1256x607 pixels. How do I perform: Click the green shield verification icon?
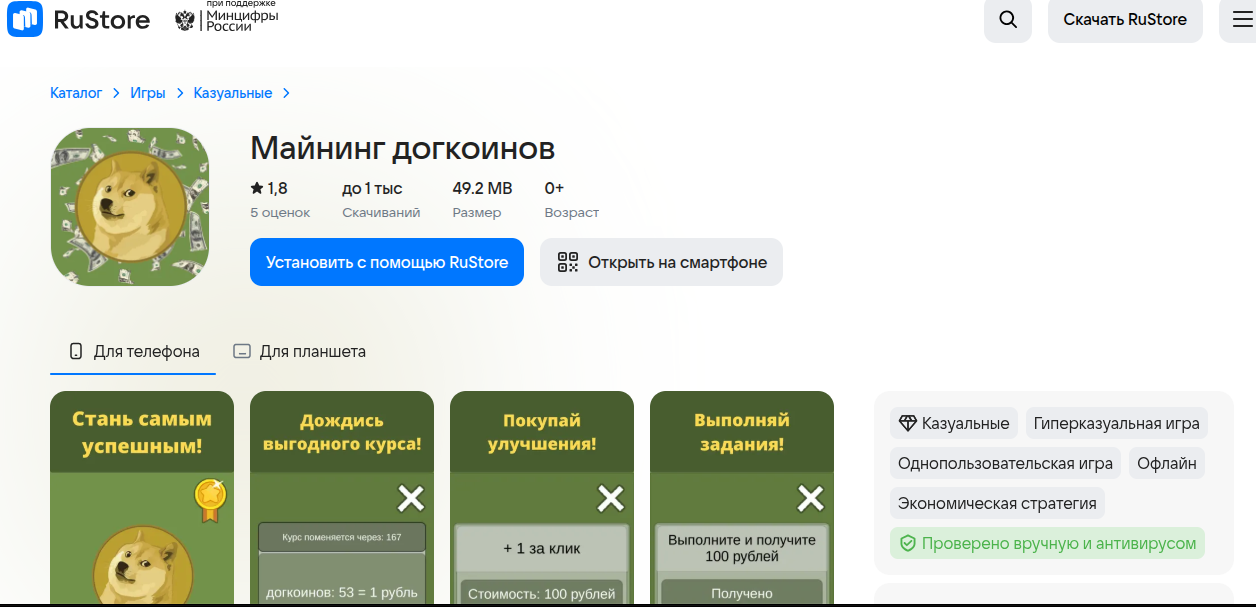click(908, 543)
